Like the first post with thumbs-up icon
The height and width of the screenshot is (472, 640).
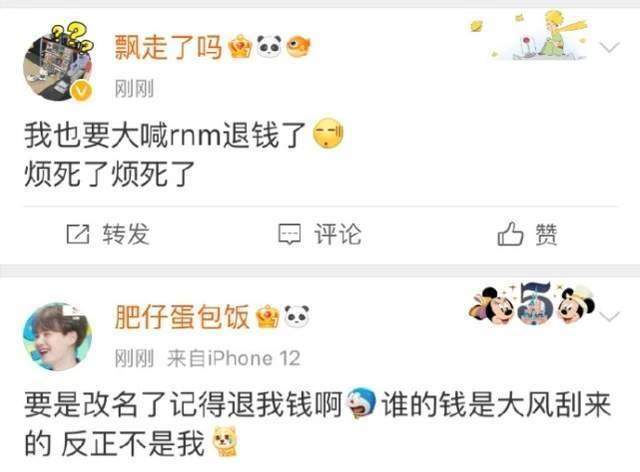coord(510,234)
